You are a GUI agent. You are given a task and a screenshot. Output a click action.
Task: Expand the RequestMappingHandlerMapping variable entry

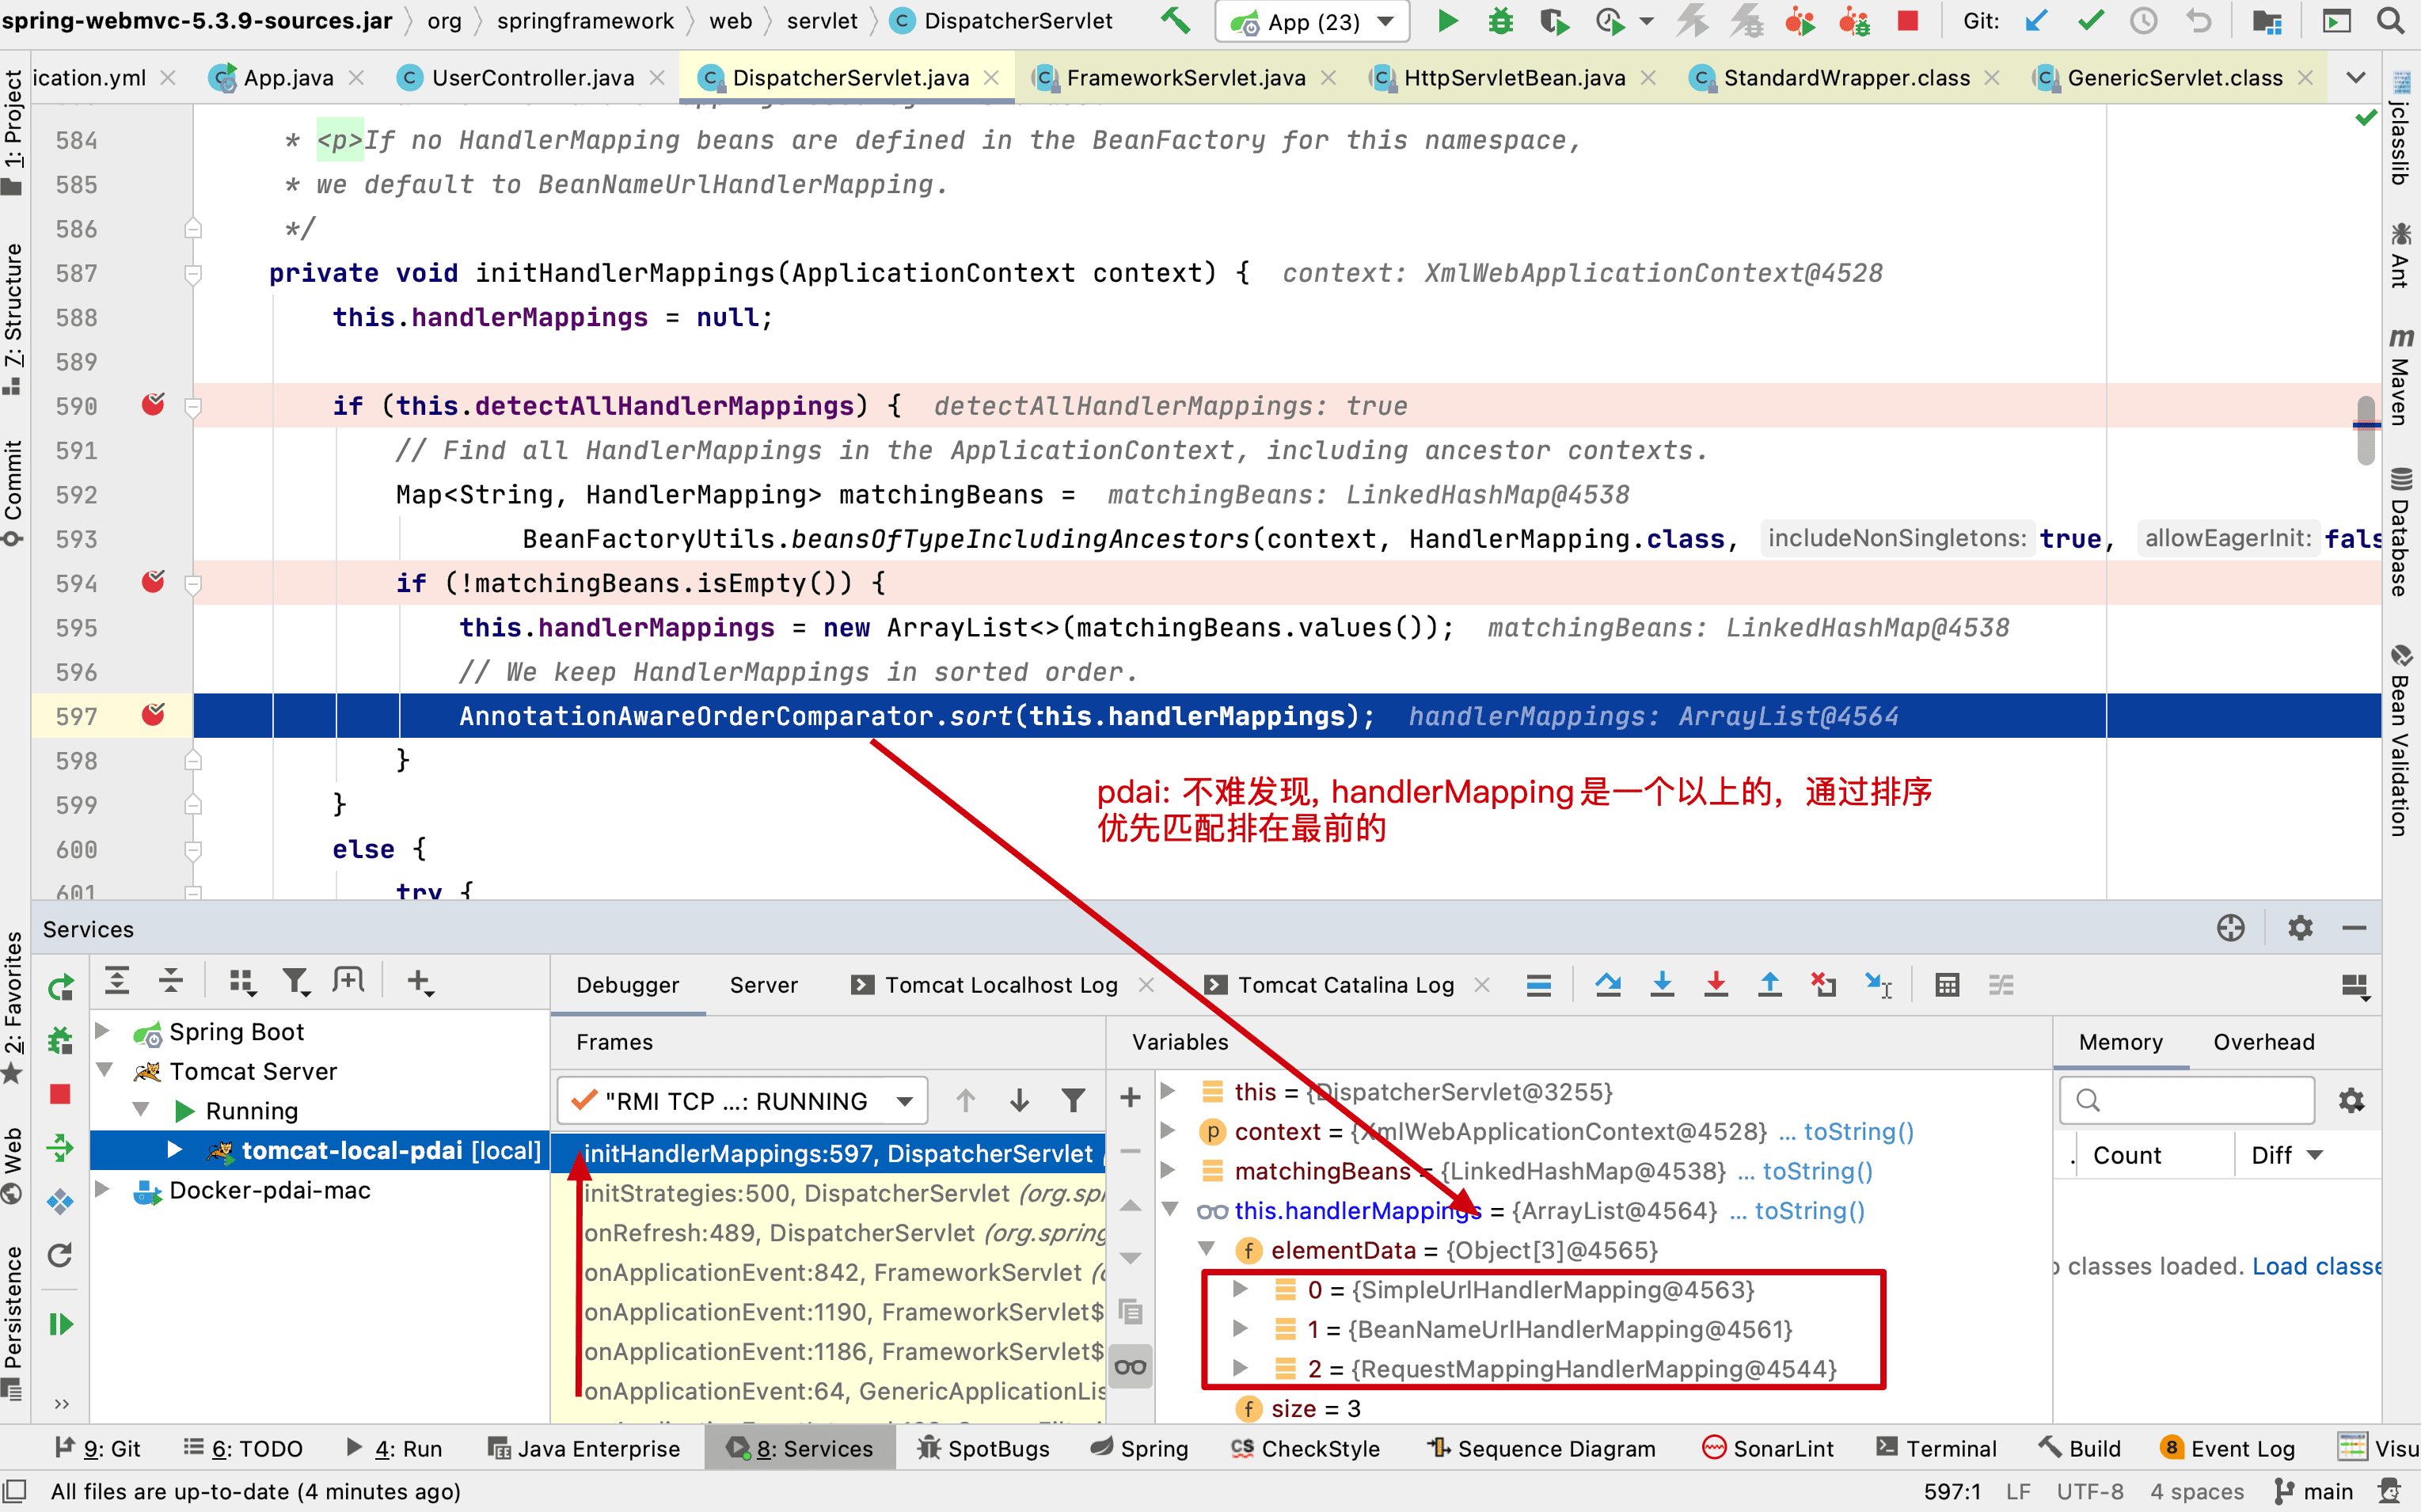tap(1241, 1368)
